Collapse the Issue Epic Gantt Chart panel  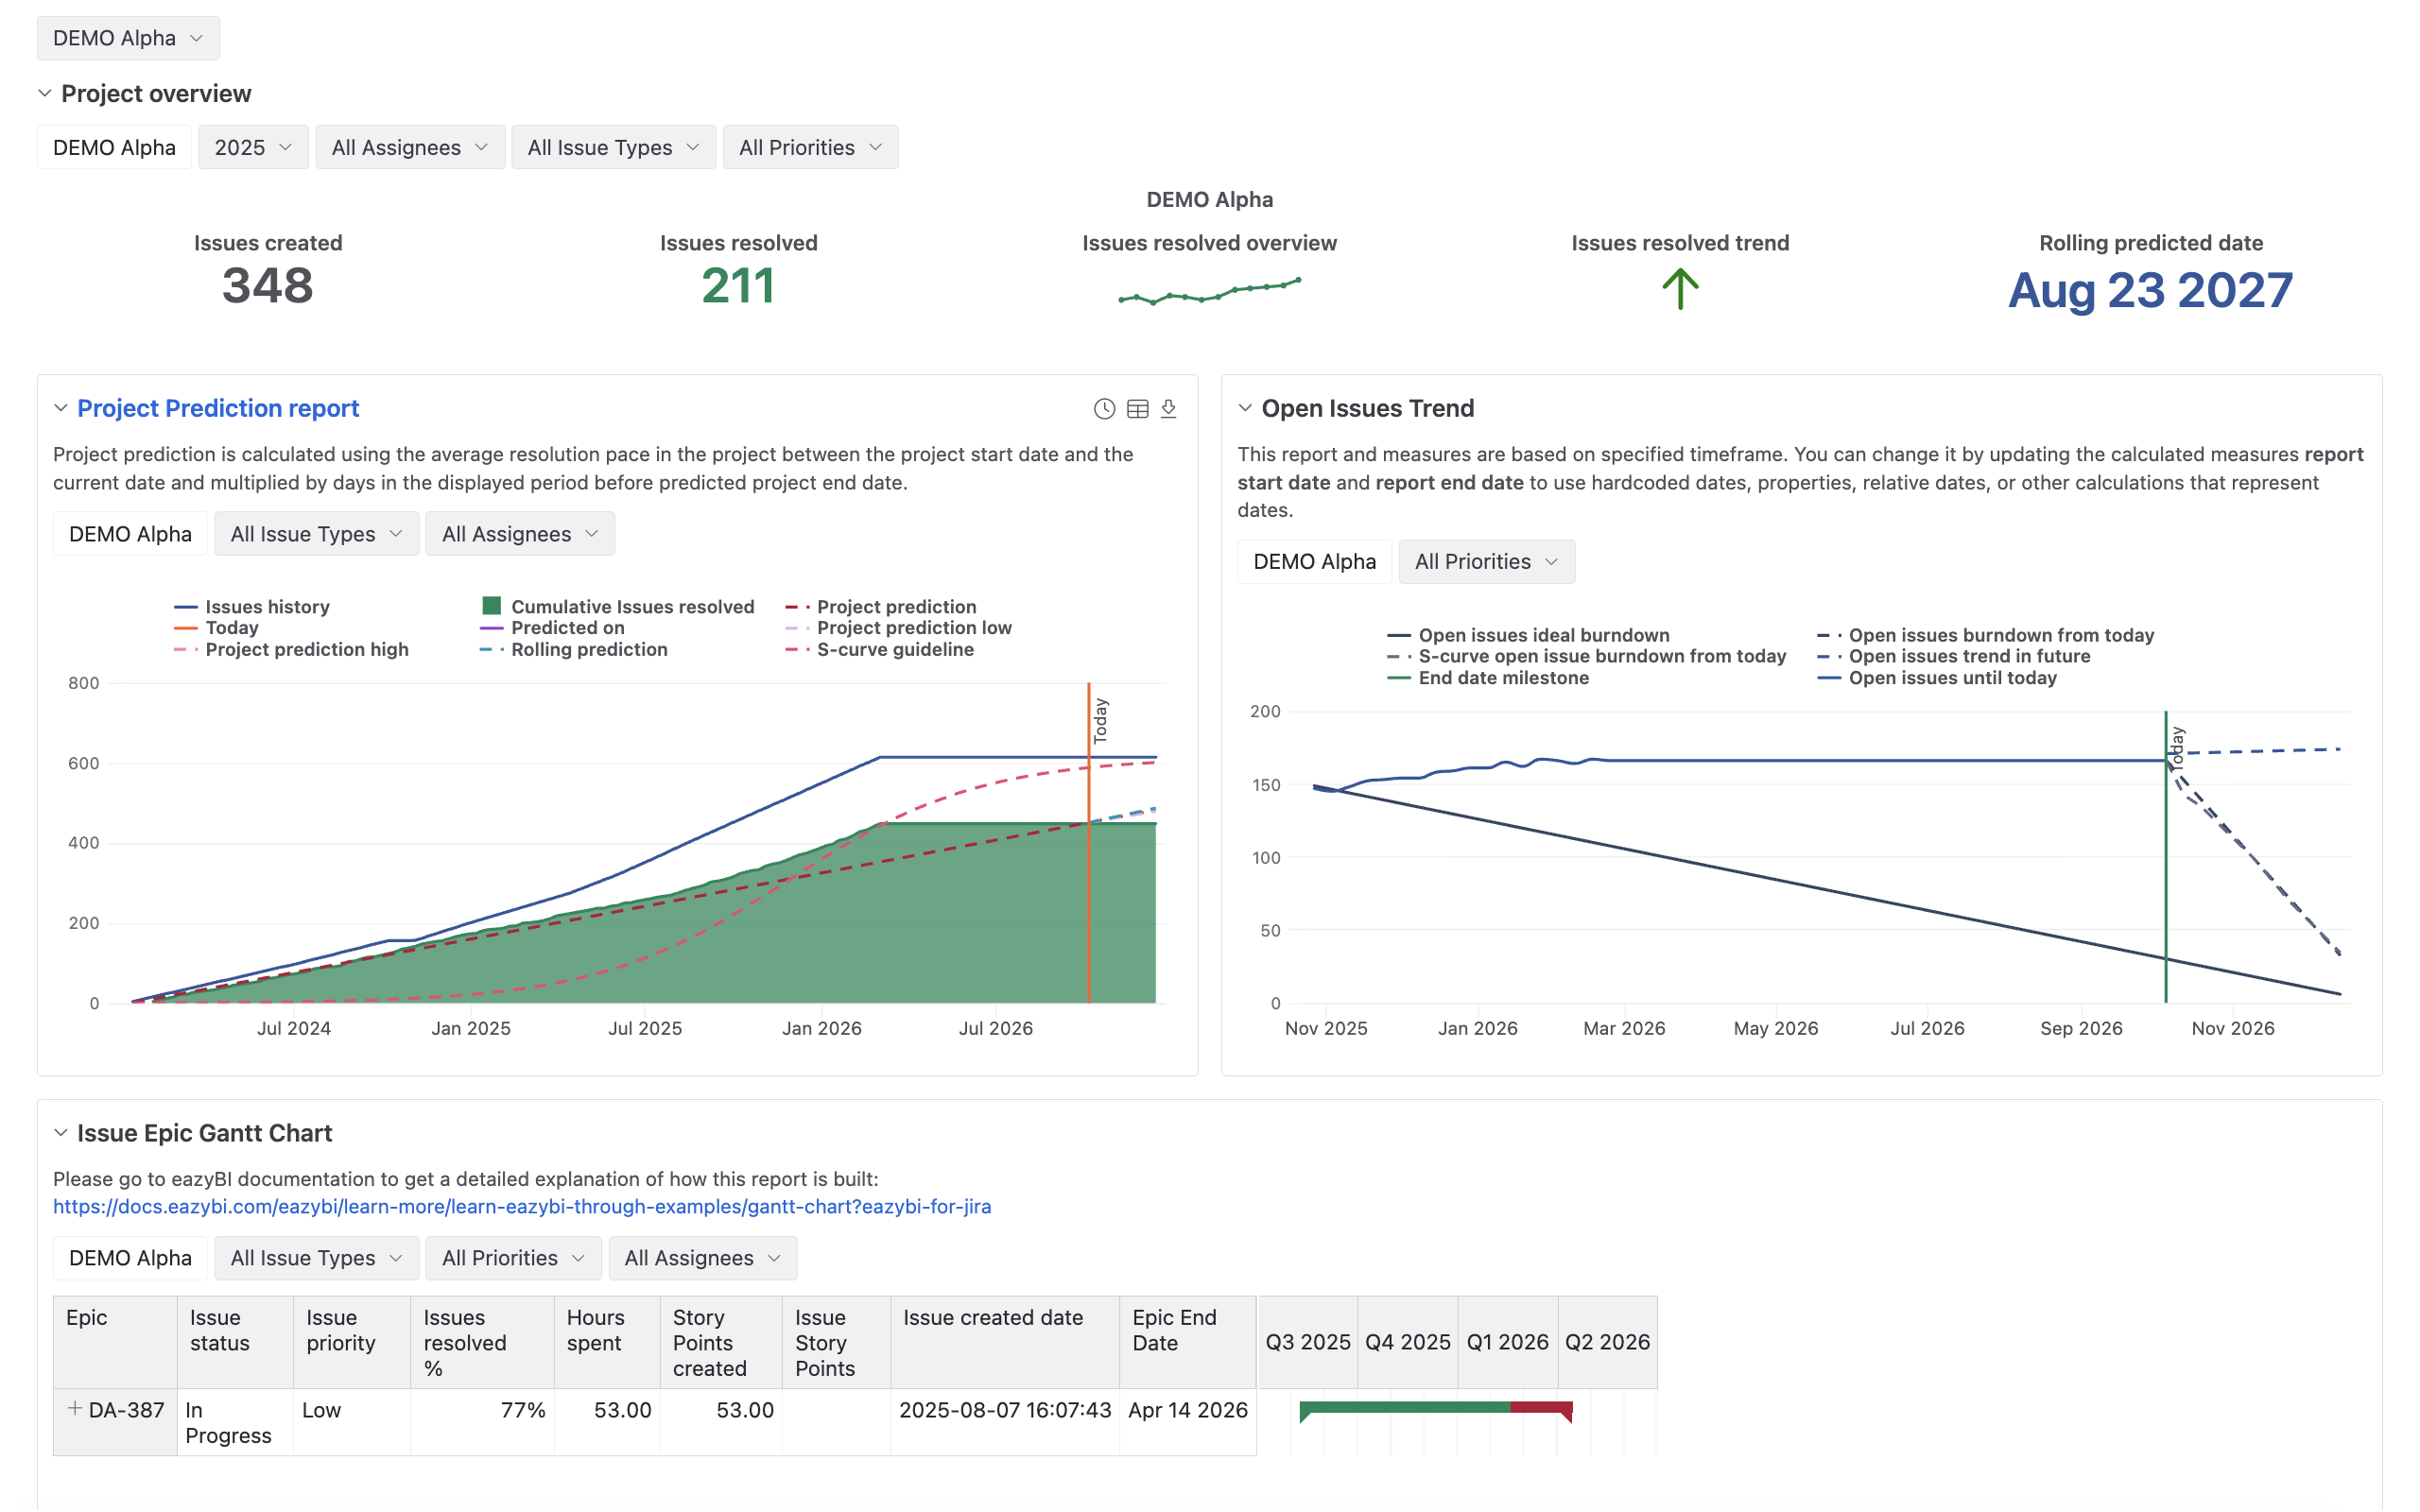(60, 1133)
